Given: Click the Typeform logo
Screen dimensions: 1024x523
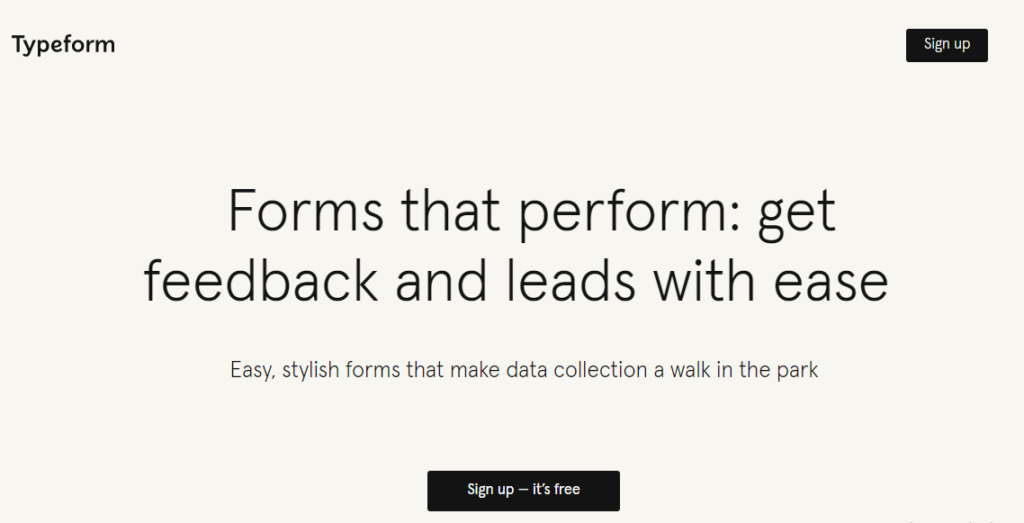Looking at the screenshot, I should pos(63,45).
